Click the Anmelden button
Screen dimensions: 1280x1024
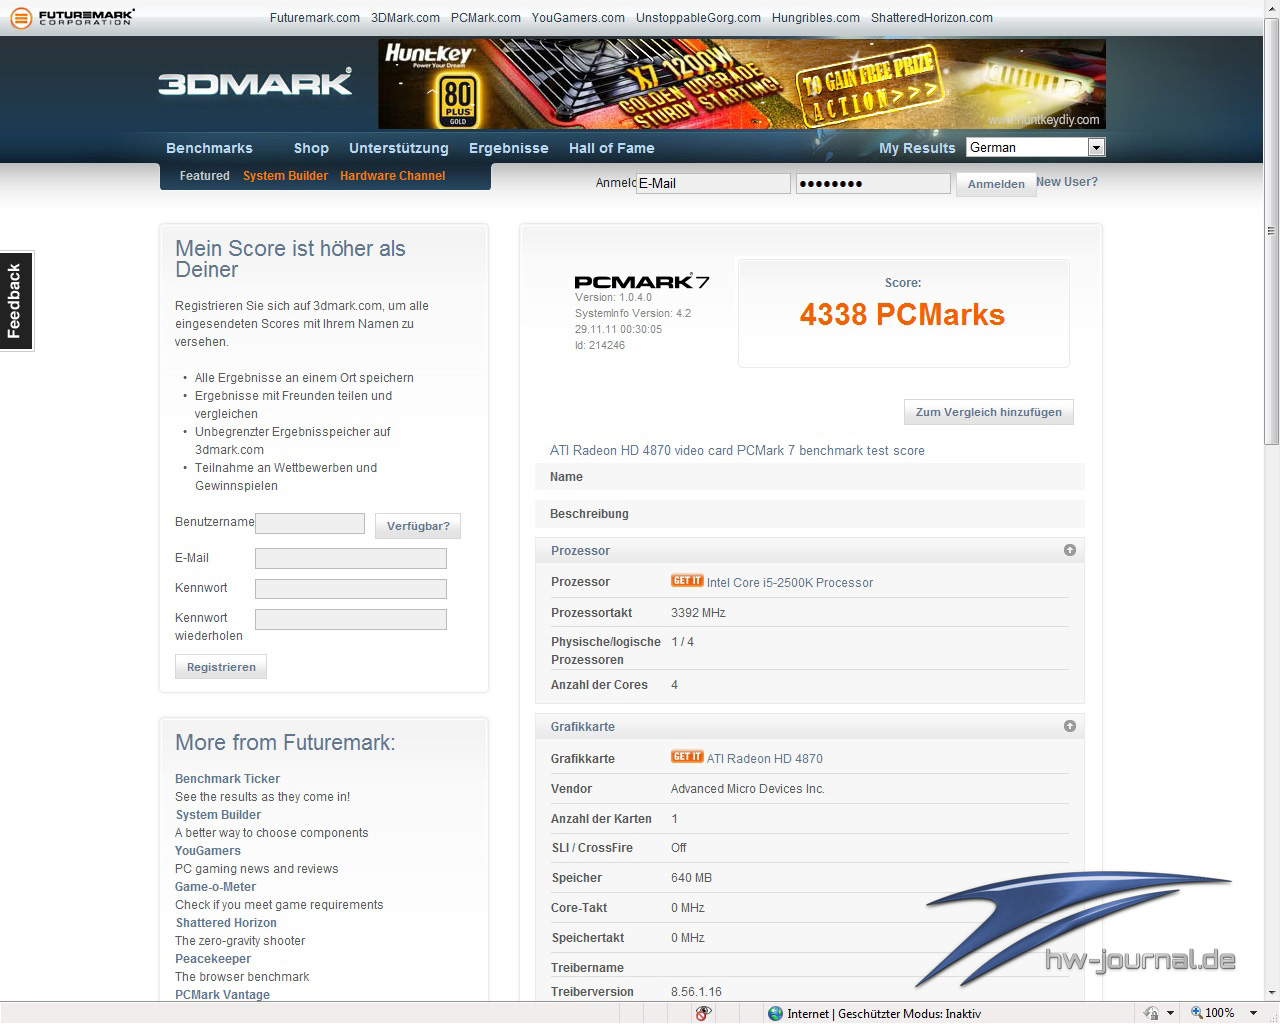coord(996,184)
